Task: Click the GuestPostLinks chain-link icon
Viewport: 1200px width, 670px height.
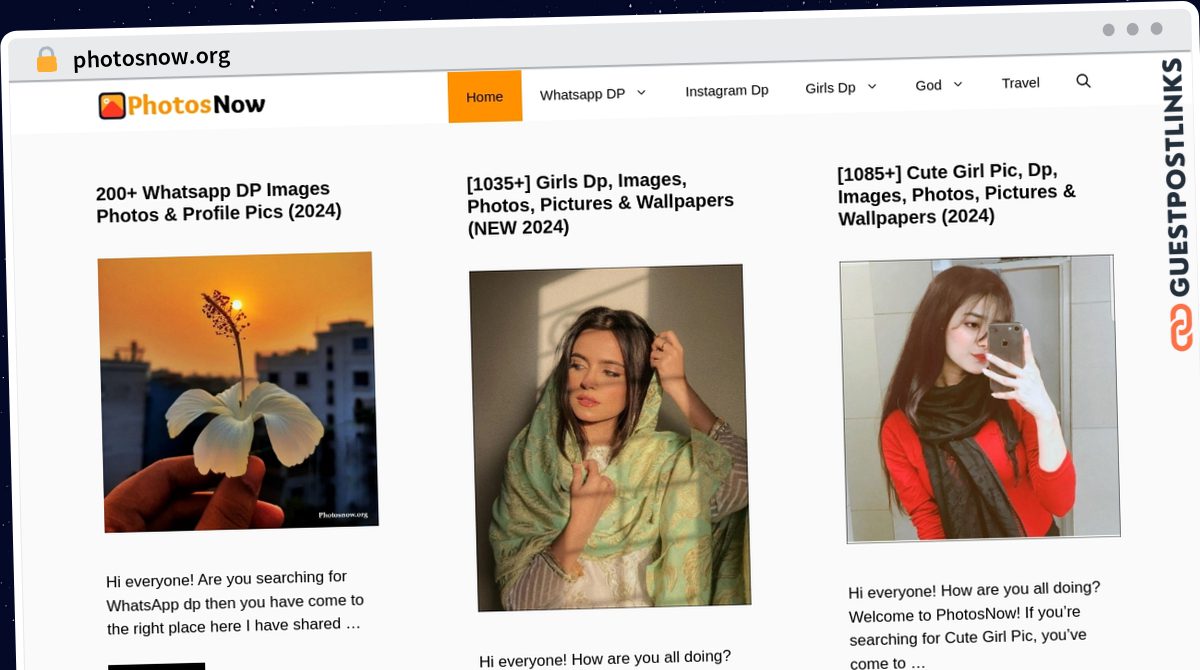Action: [x=1181, y=327]
